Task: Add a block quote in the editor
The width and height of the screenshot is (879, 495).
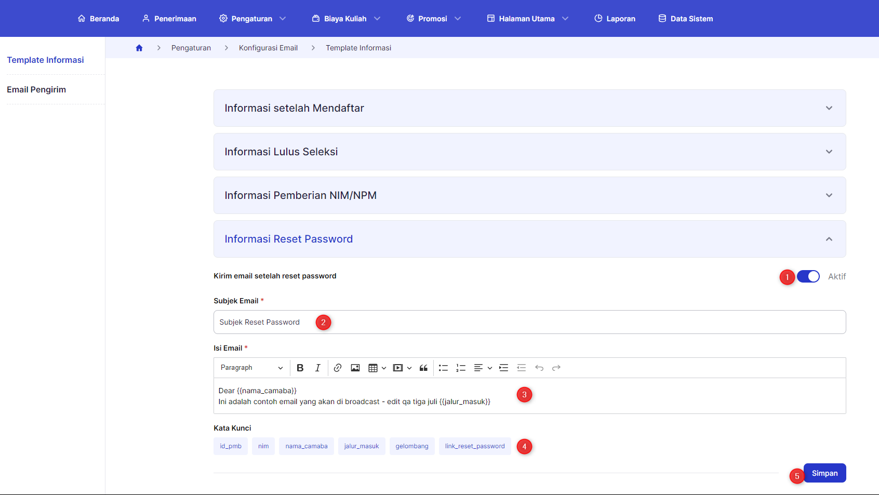Action: tap(424, 368)
